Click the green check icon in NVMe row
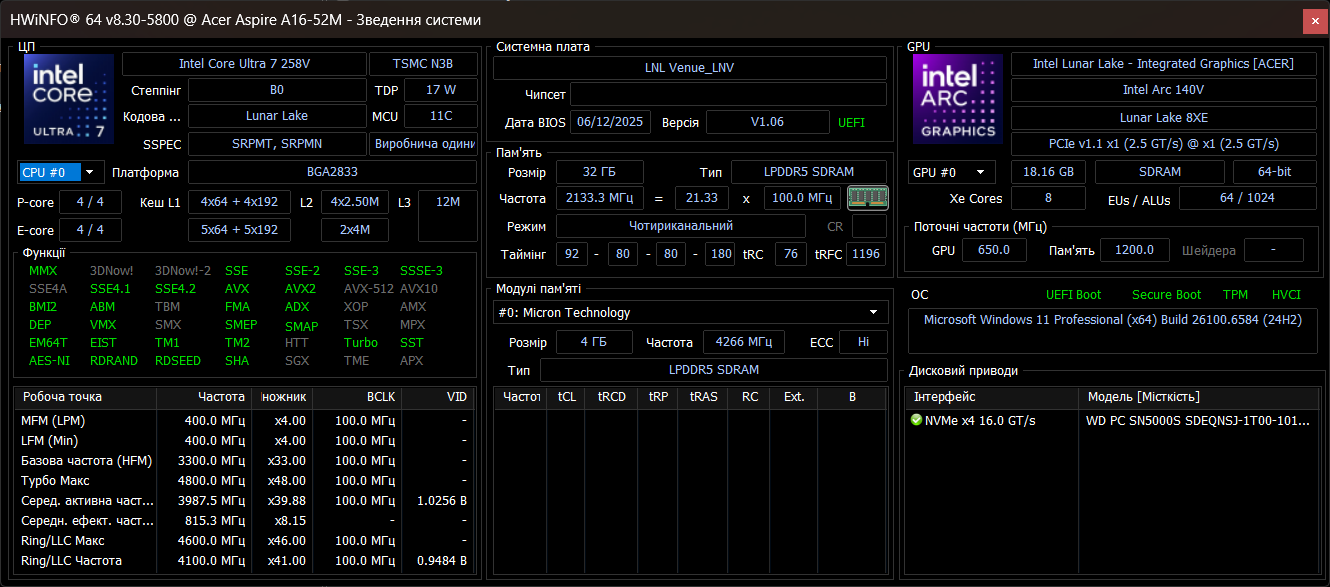Viewport: 1330px width, 587px height. coord(916,420)
